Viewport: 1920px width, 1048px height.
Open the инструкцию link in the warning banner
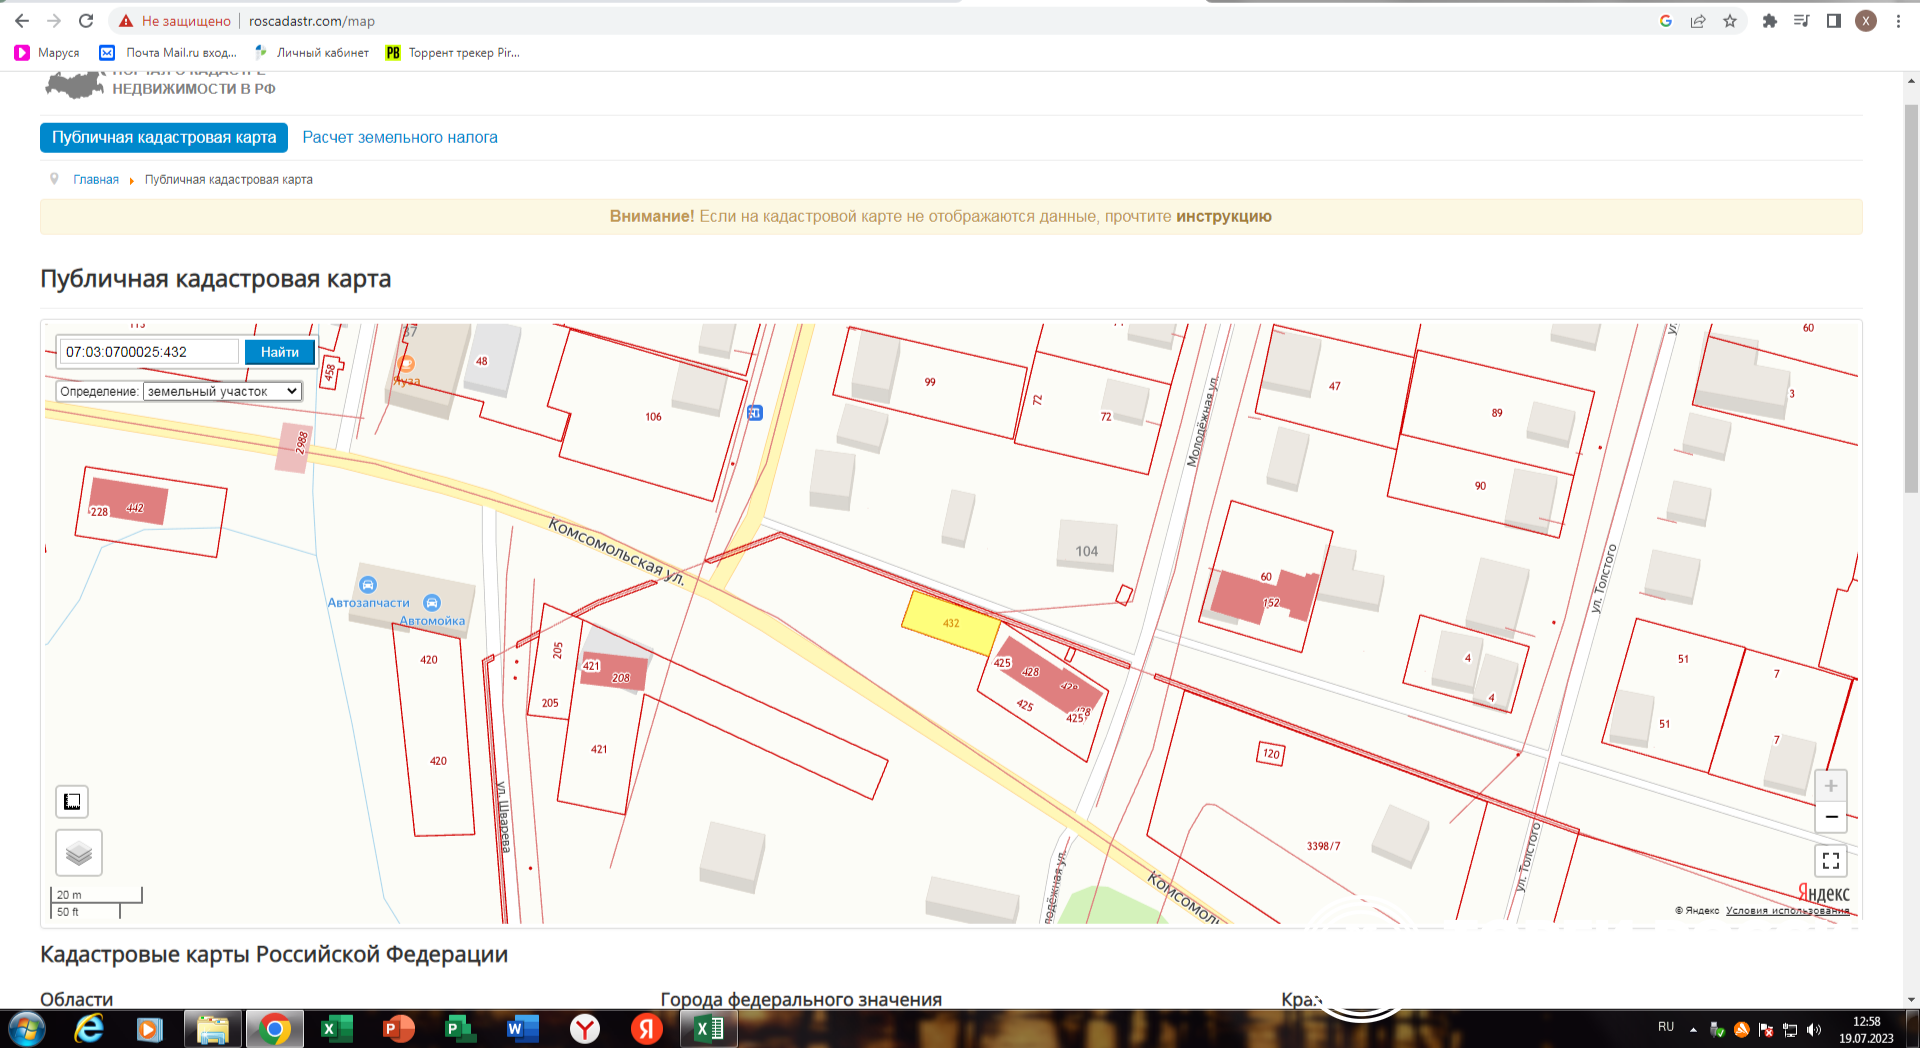pyautogui.click(x=1223, y=217)
